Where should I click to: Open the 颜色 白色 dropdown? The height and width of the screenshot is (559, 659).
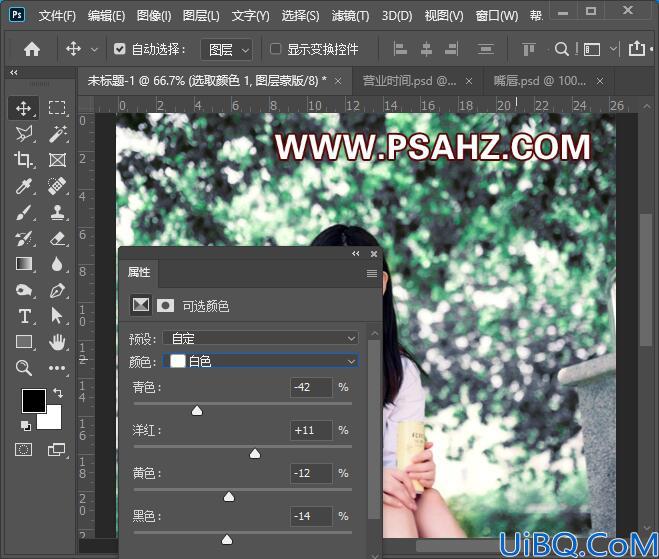tap(261, 361)
